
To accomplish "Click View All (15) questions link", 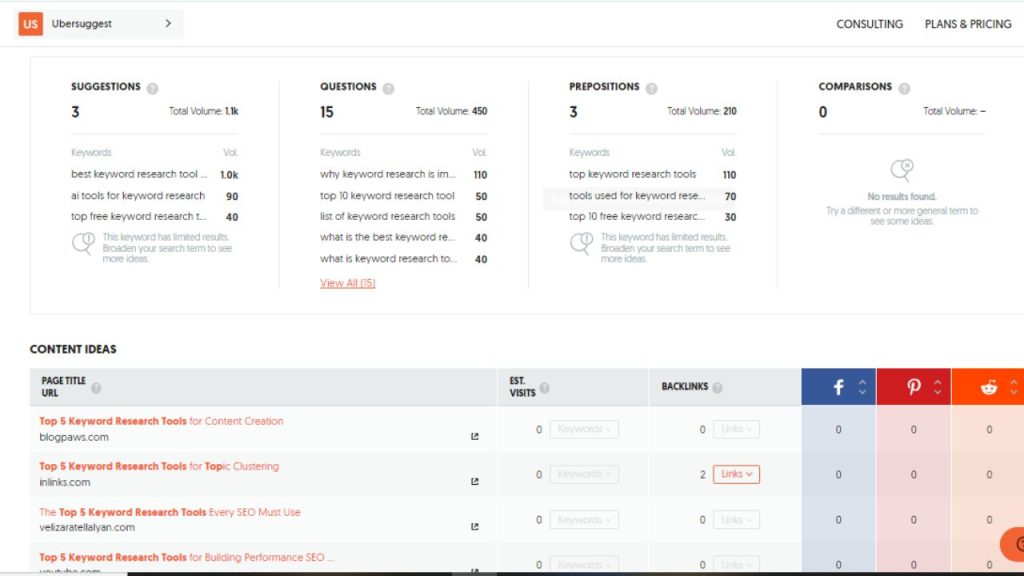I will (x=347, y=283).
